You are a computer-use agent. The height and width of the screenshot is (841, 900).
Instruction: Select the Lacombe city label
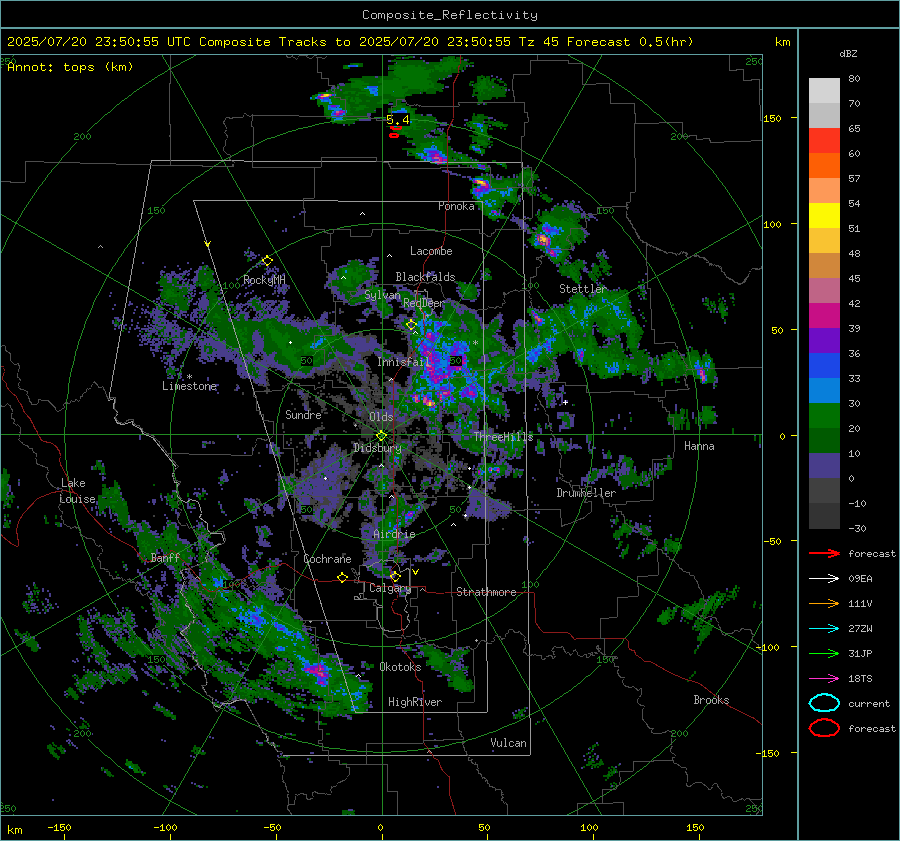431,251
